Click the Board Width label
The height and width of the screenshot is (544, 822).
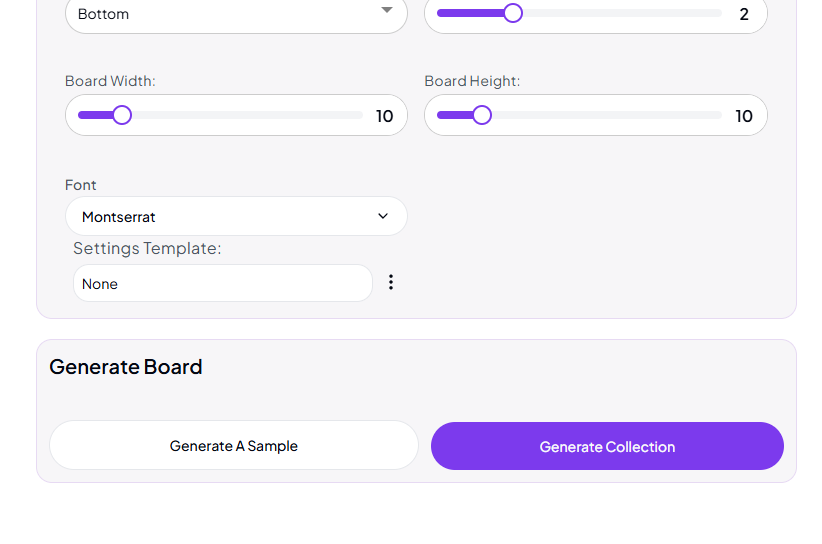click(x=110, y=81)
